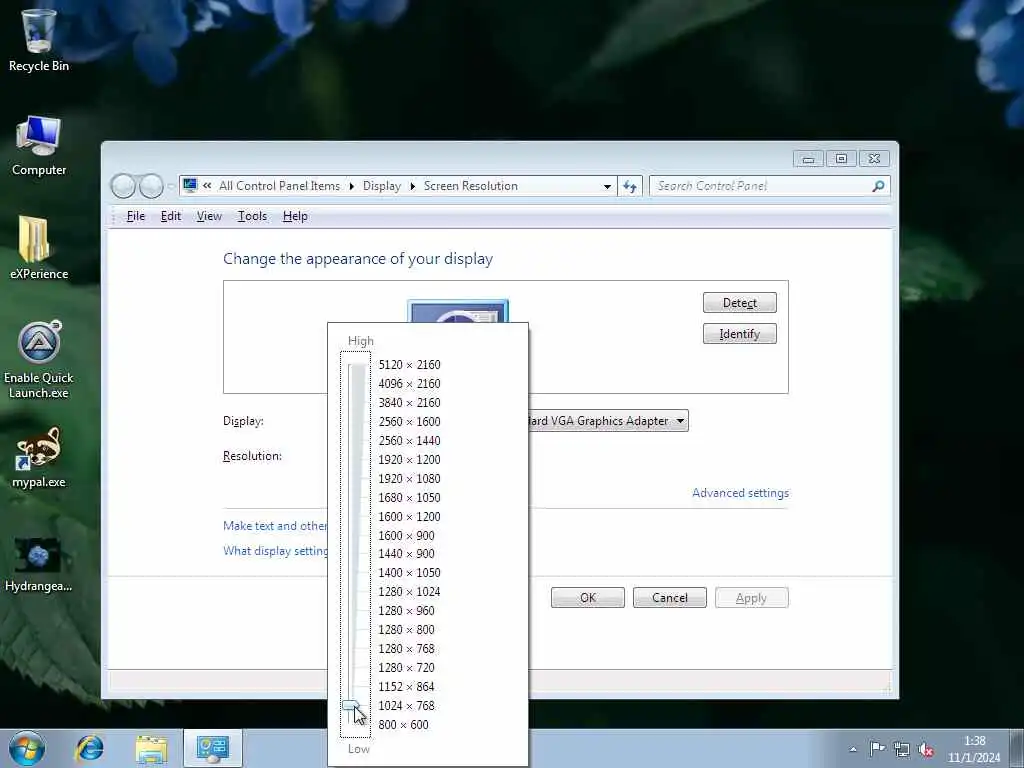This screenshot has width=1024, height=768.
Task: Click the resolution slider thumb
Action: [351, 706]
